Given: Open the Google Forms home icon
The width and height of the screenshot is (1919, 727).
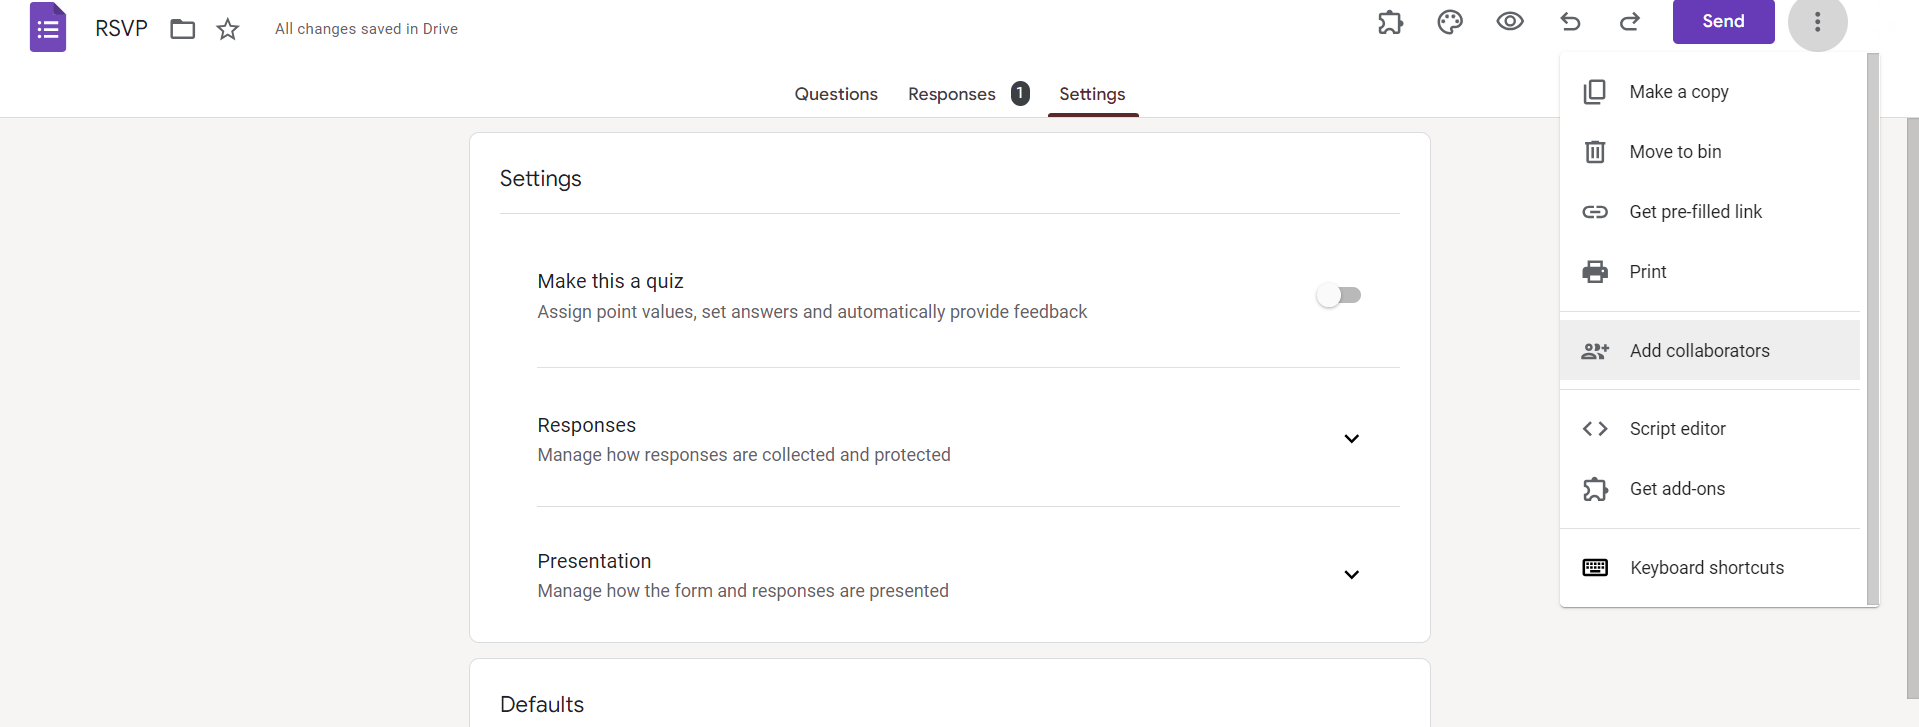Looking at the screenshot, I should (48, 27).
